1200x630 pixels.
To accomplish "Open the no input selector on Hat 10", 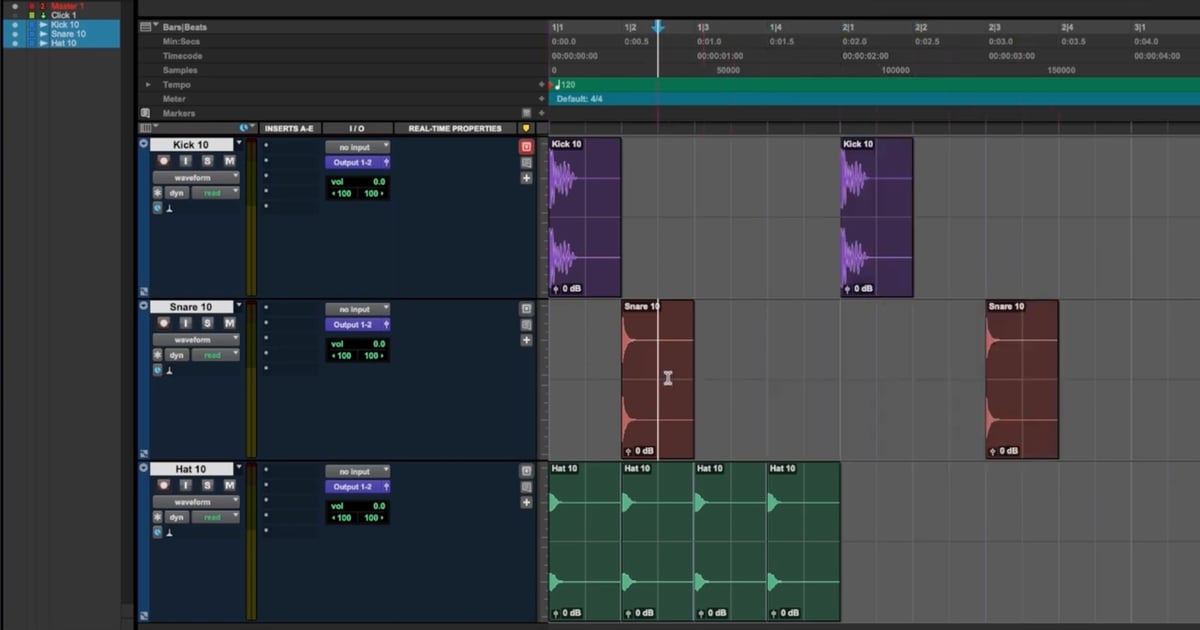I will tap(357, 470).
